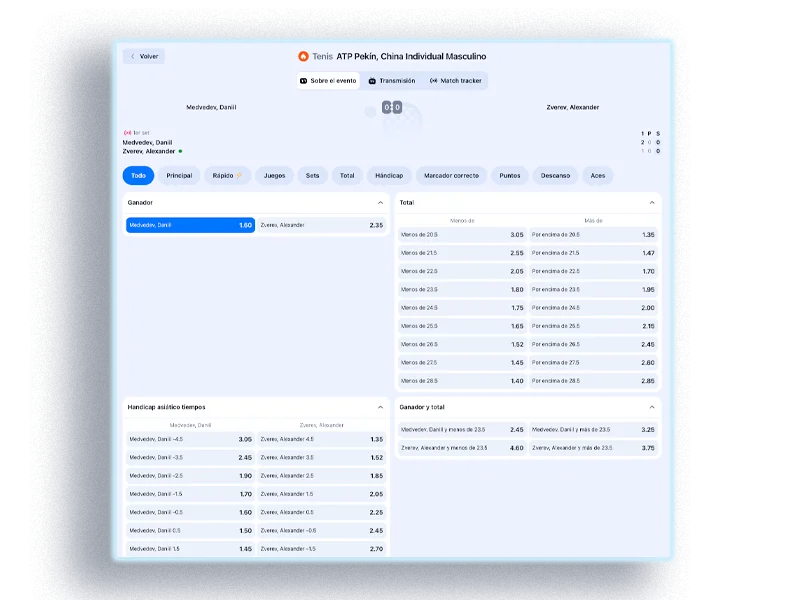This screenshot has height=600, width=786.
Task: Click the live 1er set indicator icon
Action: pyautogui.click(x=127, y=132)
